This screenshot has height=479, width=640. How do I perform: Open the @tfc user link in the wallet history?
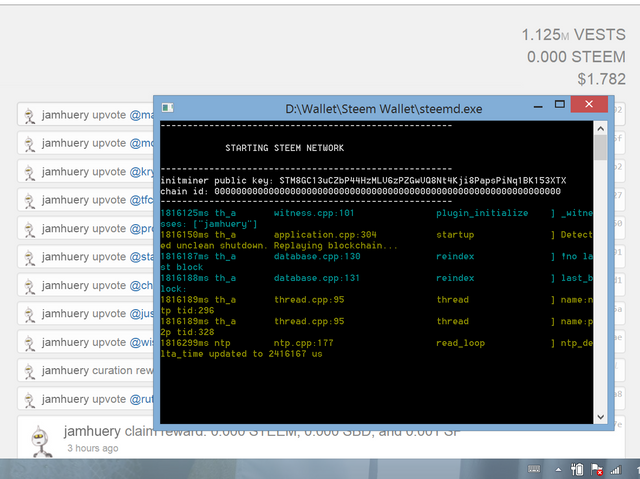pyautogui.click(x=141, y=200)
